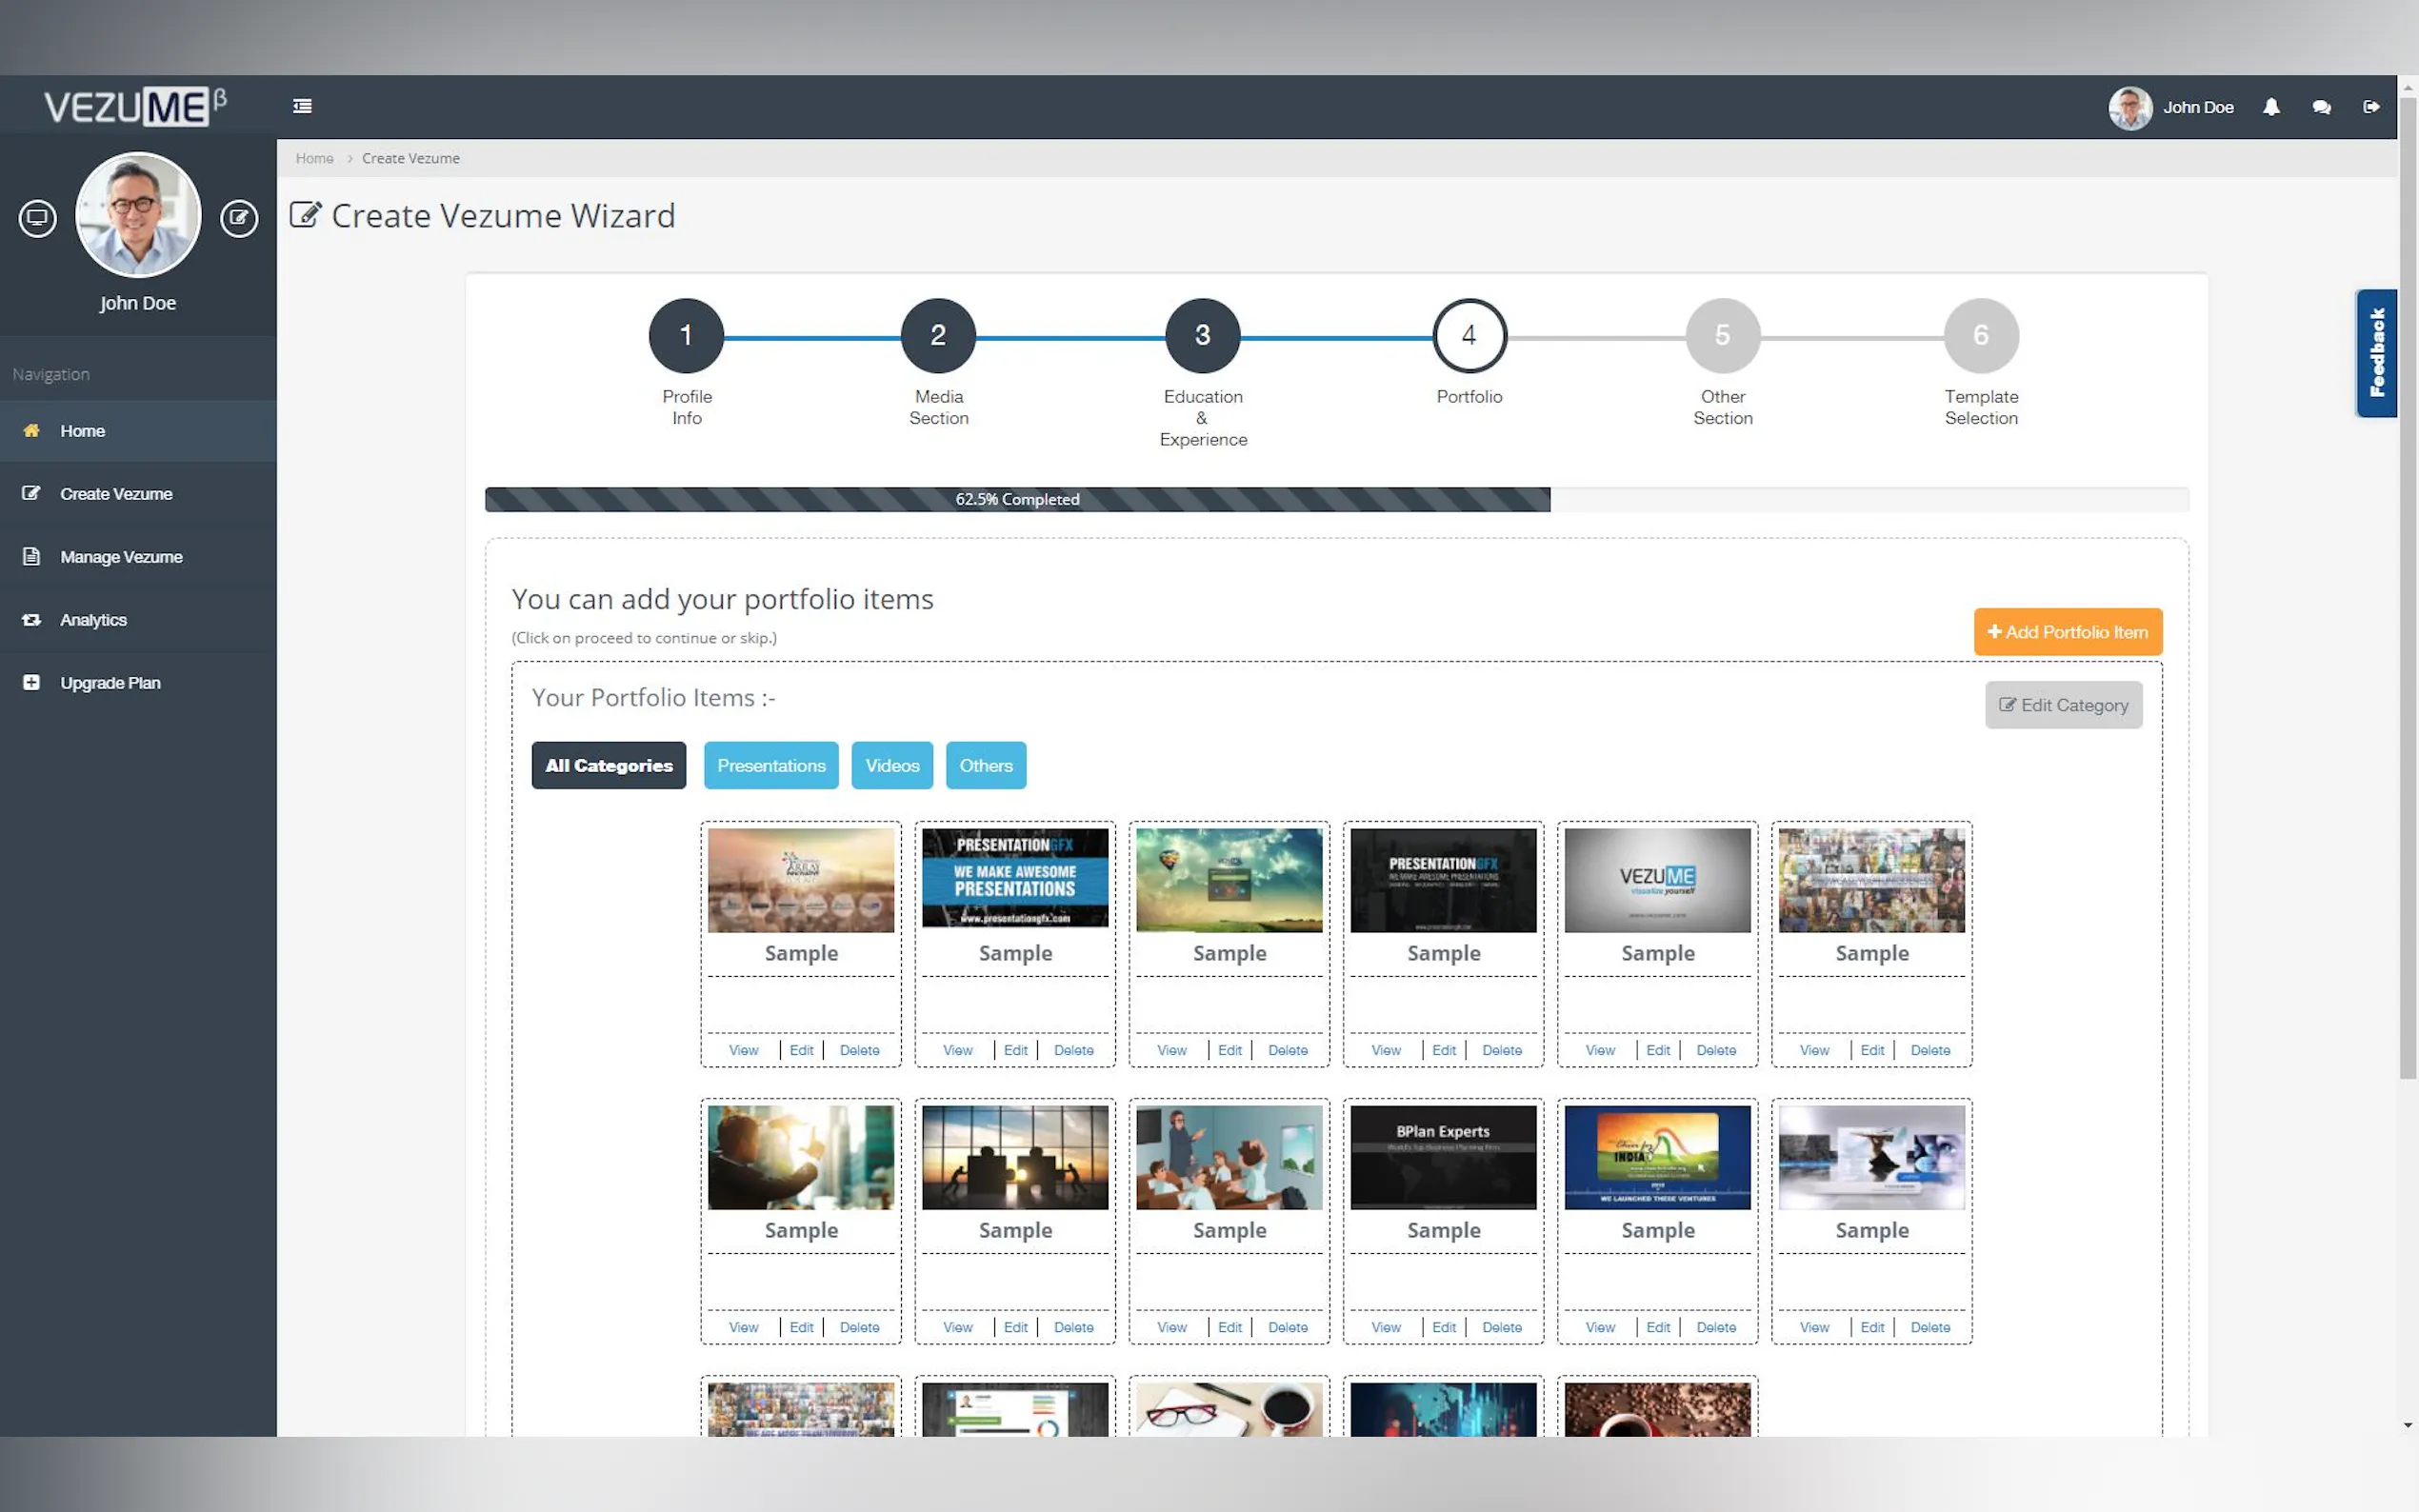Viewport: 2419px width, 1512px height.
Task: Click the Analytics sidebar icon
Action: [31, 619]
